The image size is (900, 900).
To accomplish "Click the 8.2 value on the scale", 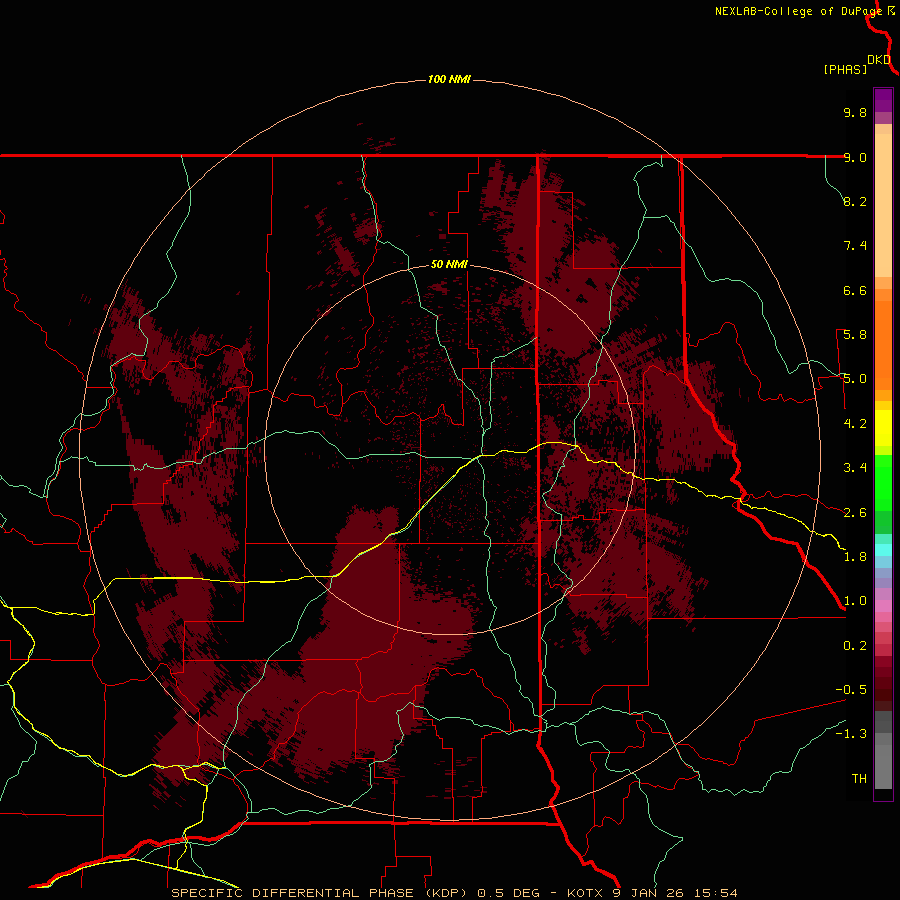I will pos(855,201).
